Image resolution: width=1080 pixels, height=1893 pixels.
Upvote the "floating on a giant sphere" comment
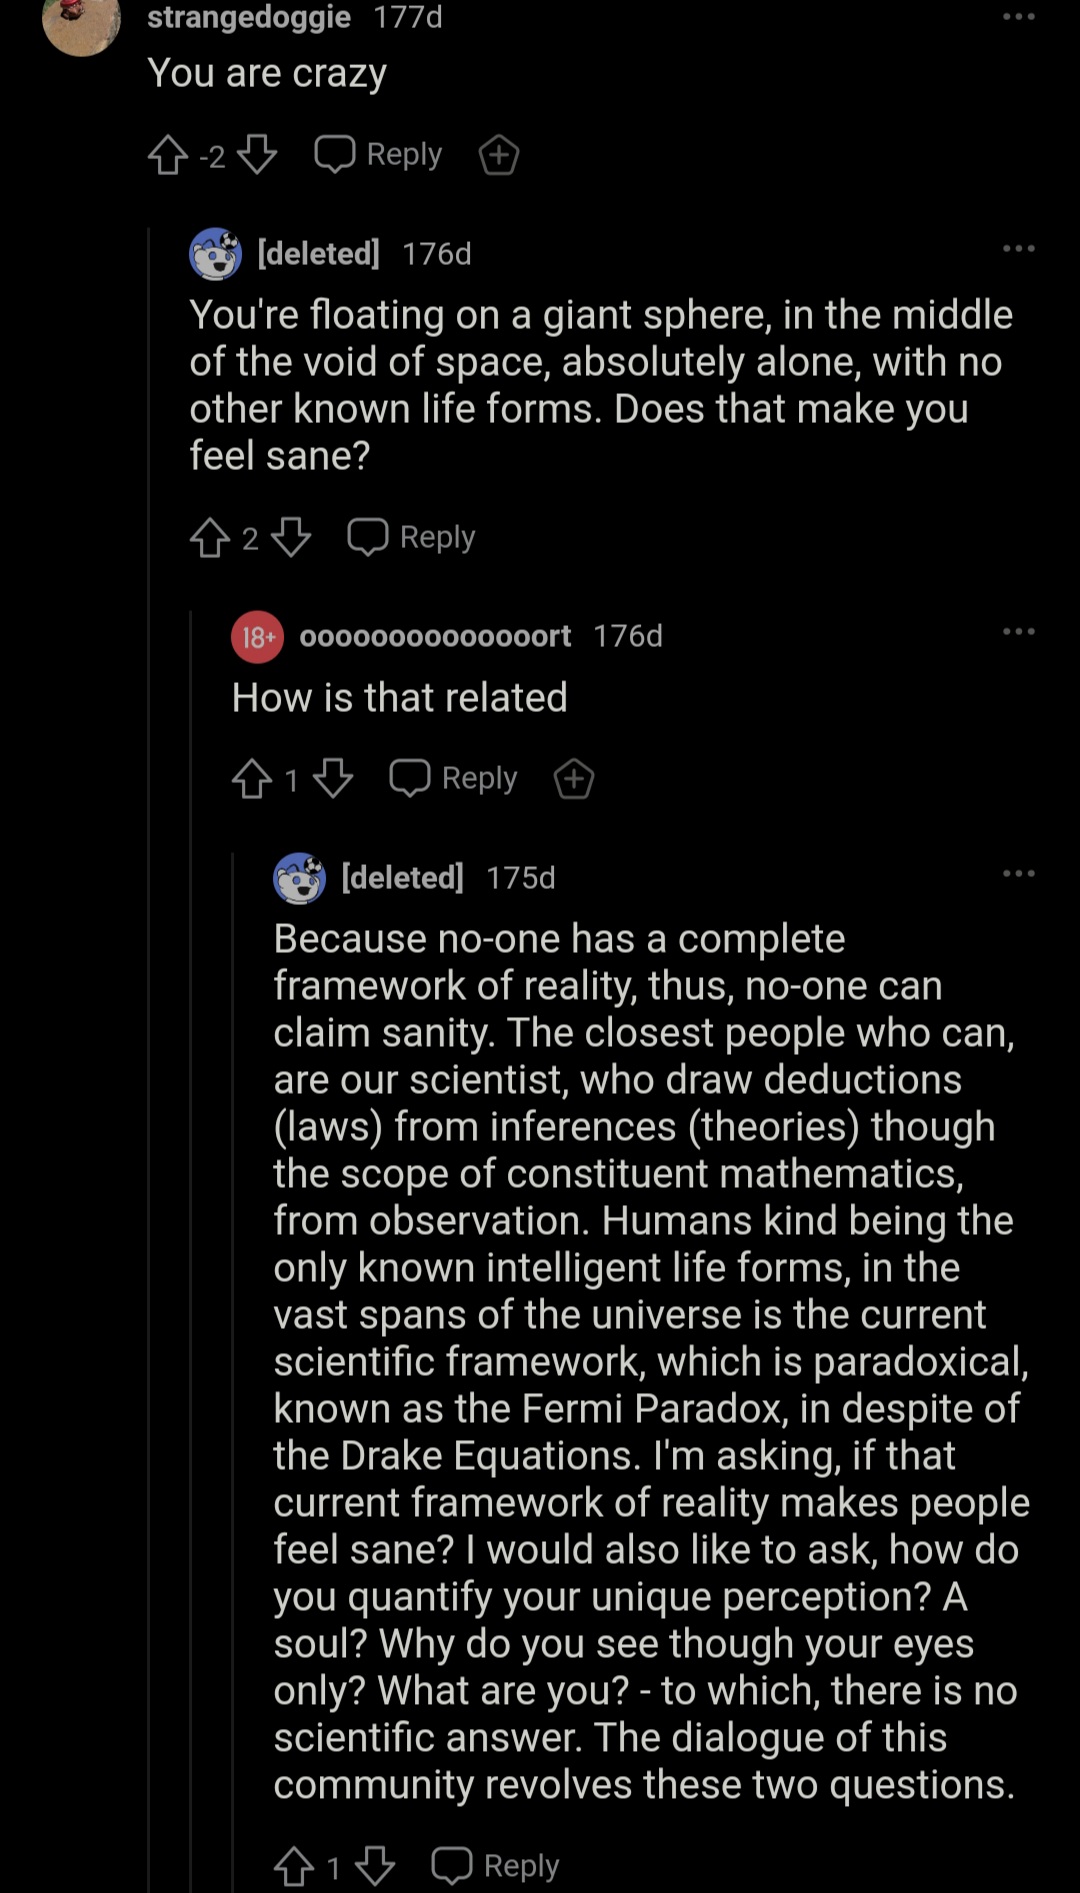[210, 538]
